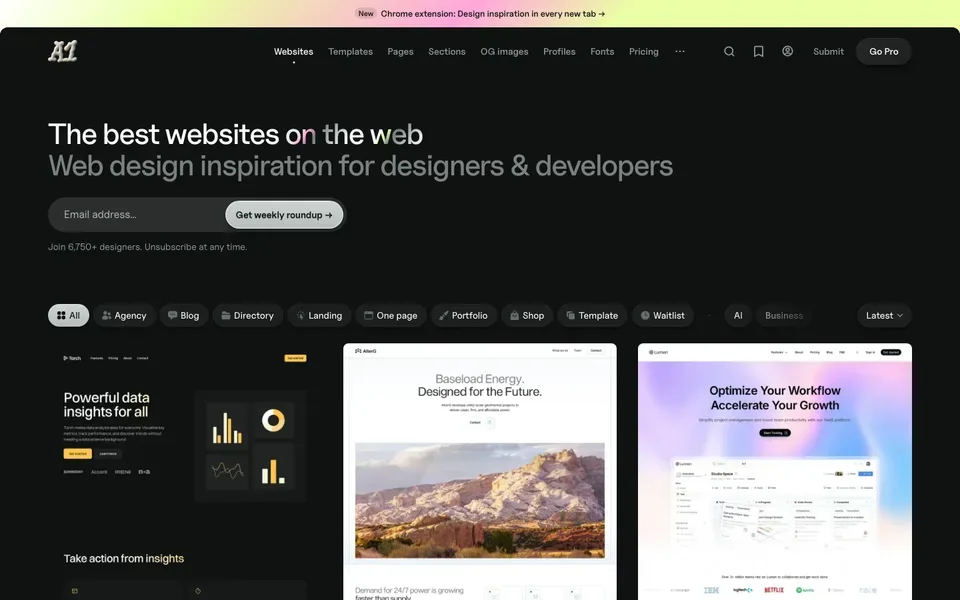The image size is (960, 600).
Task: Open the Latest sort dropdown
Action: (884, 315)
